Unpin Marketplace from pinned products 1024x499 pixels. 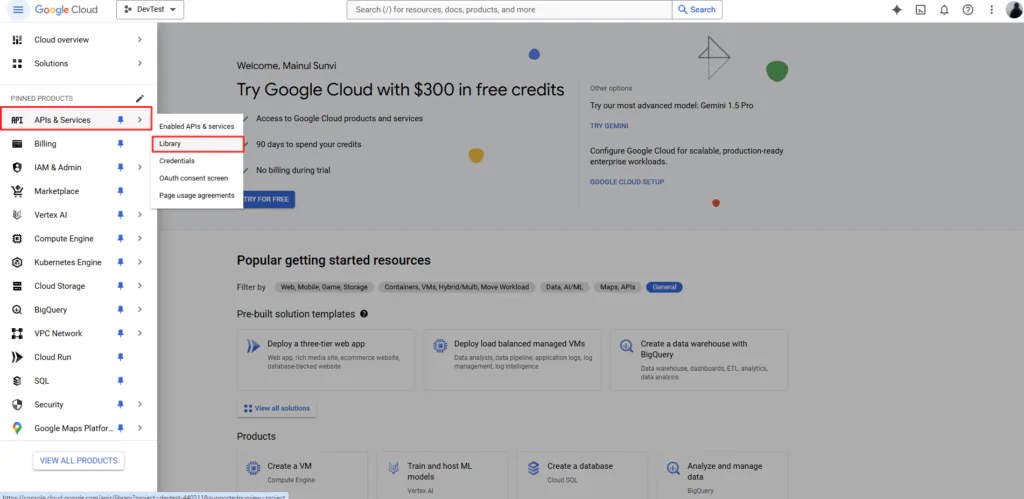[x=120, y=191]
